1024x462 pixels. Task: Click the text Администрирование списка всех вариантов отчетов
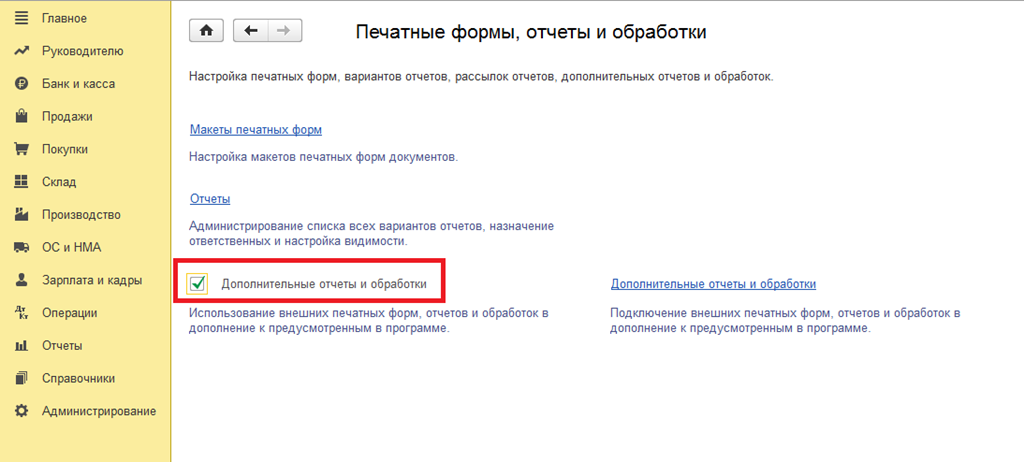[x=372, y=233]
